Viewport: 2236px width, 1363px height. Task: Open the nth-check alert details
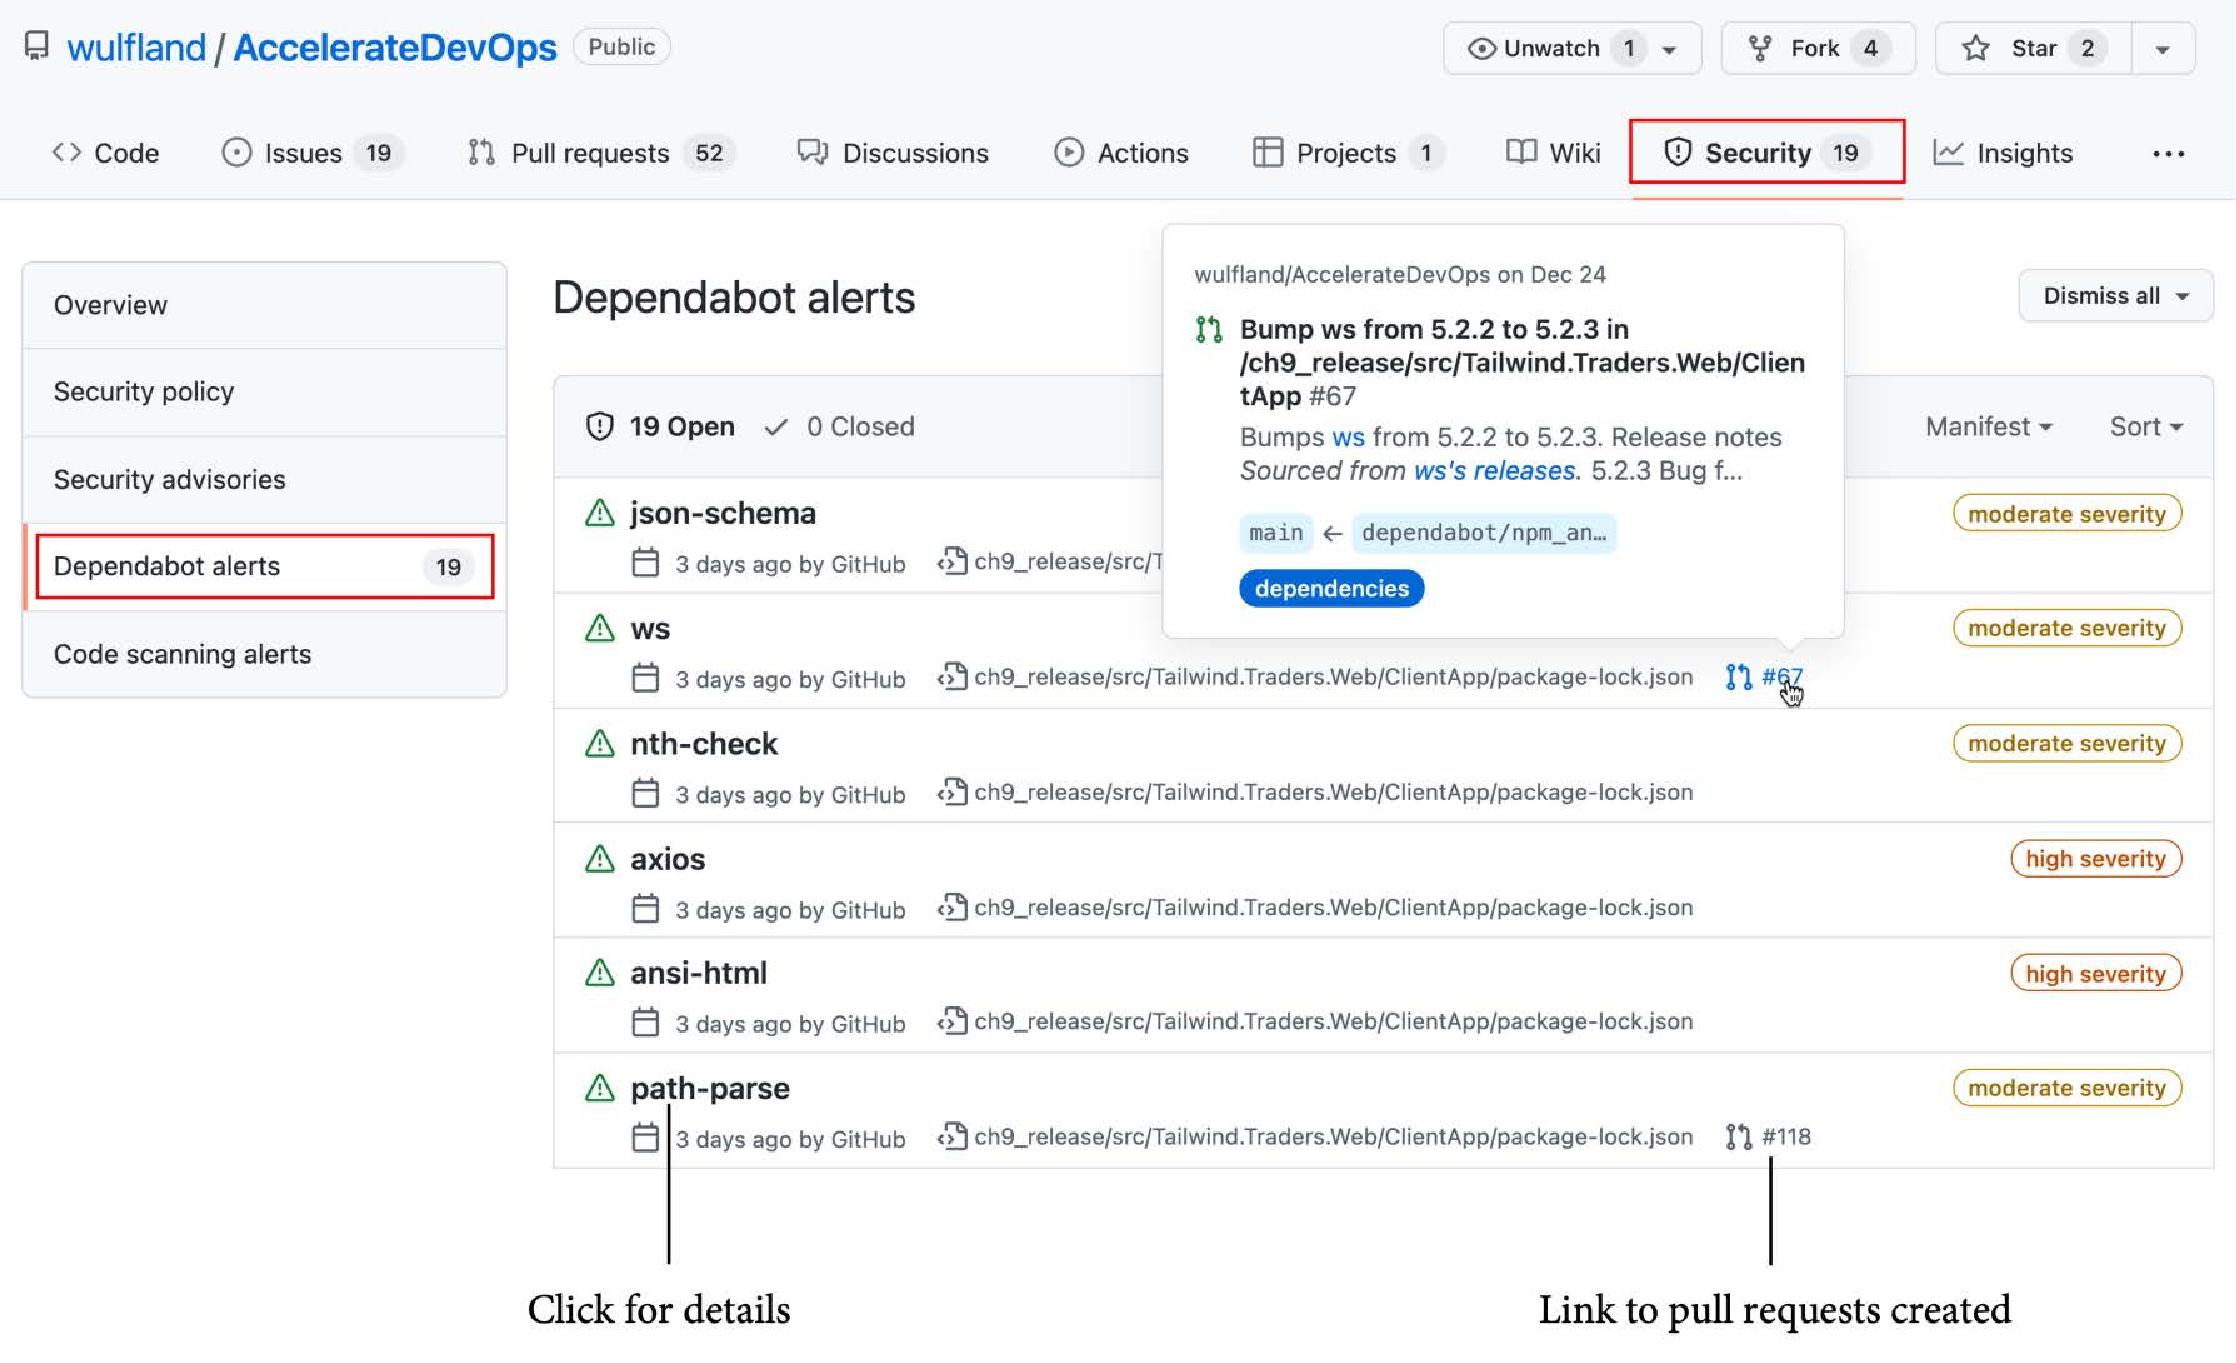pyautogui.click(x=704, y=744)
